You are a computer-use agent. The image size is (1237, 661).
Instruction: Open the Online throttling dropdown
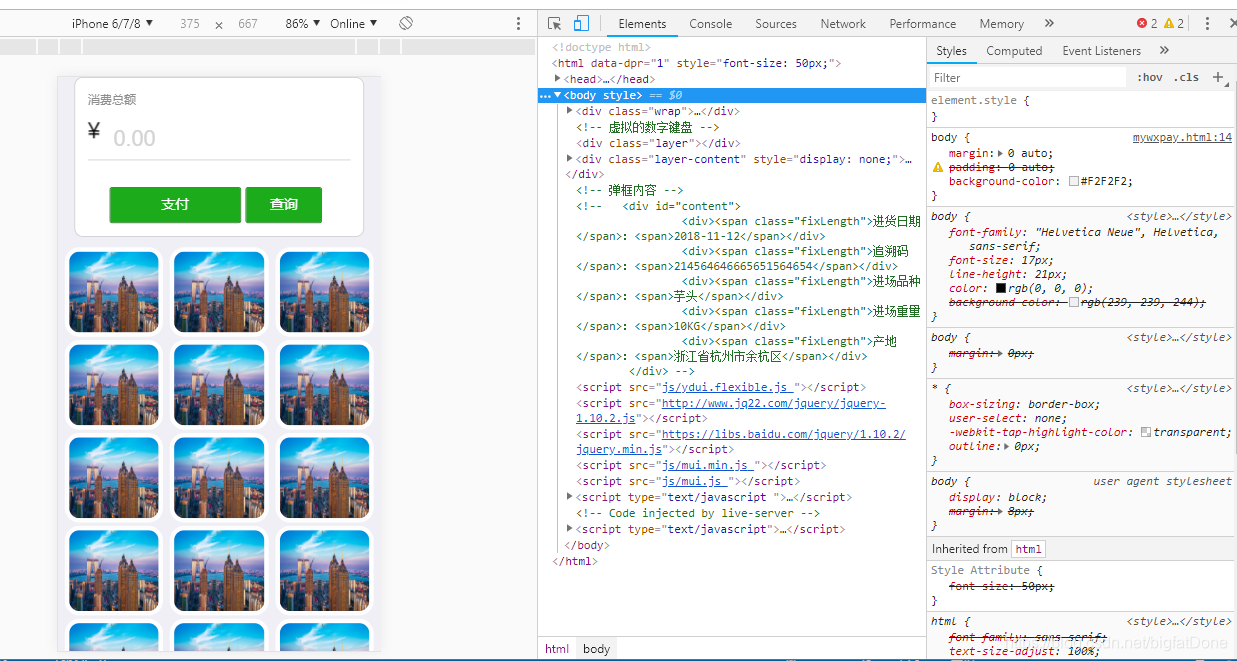[x=354, y=23]
